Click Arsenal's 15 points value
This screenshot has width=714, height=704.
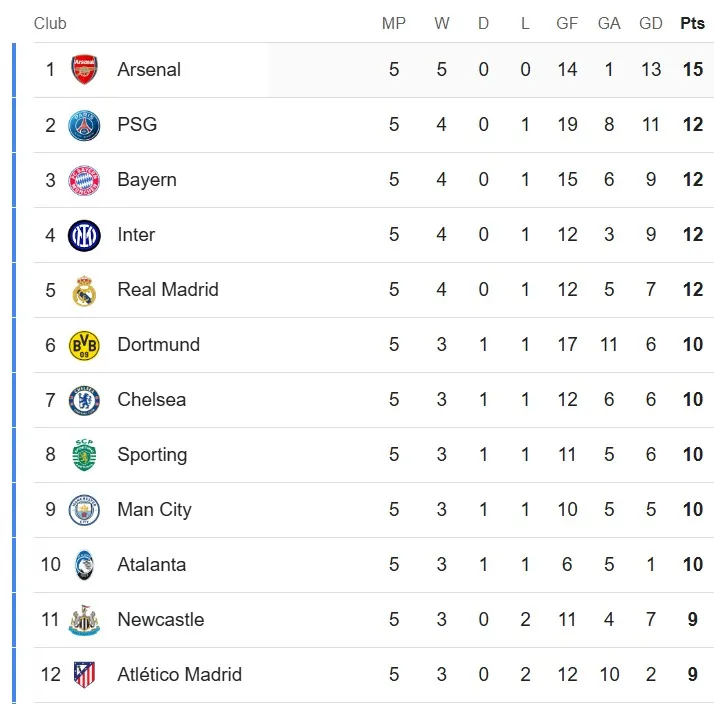pyautogui.click(x=692, y=70)
